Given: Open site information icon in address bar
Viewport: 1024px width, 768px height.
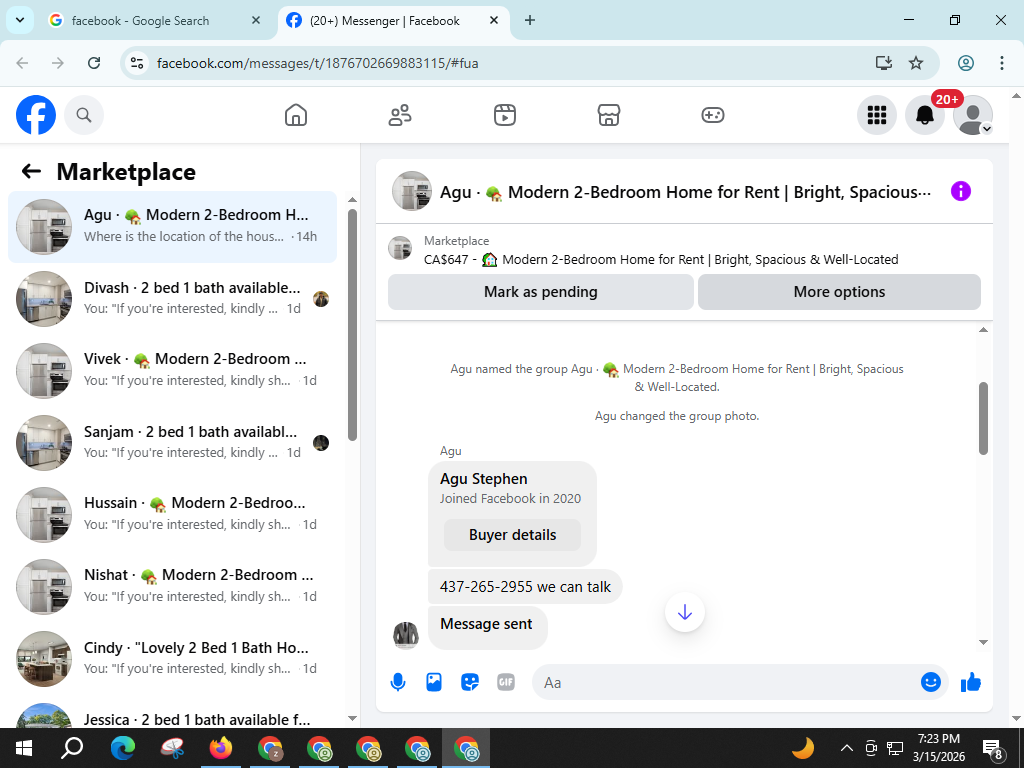Looking at the screenshot, I should point(137,63).
